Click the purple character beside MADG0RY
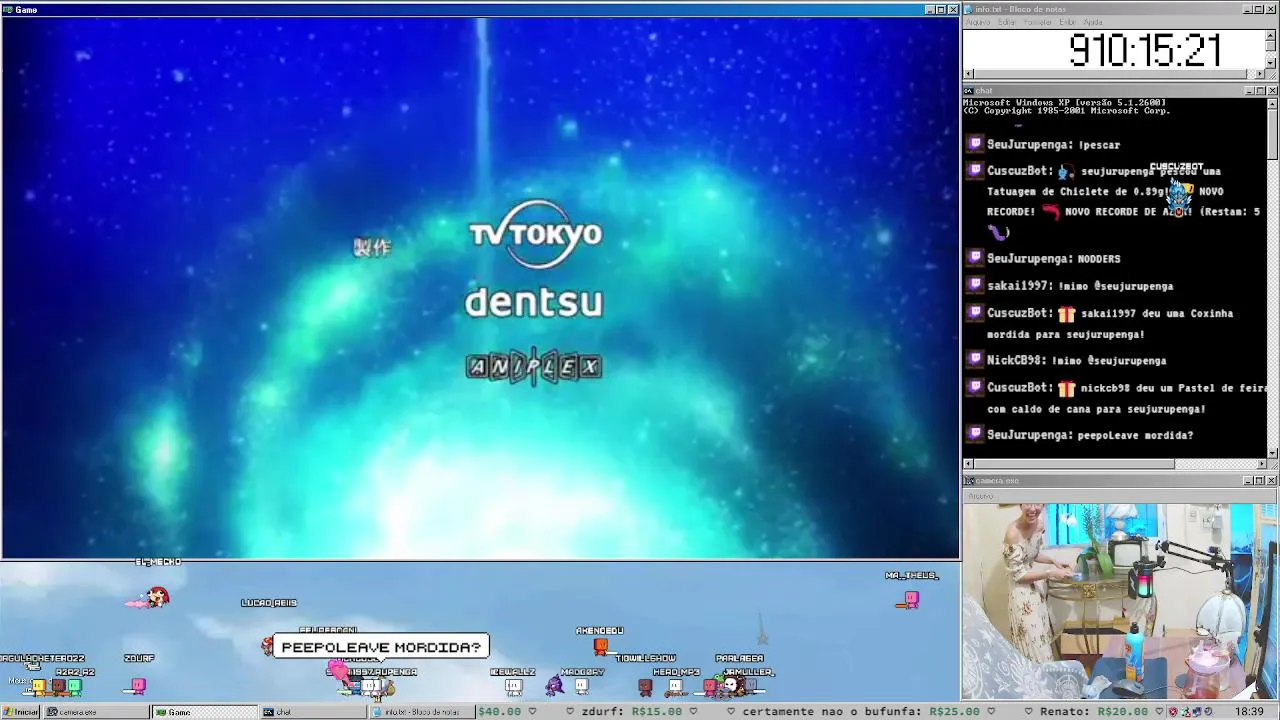Viewport: 1280px width, 720px height. [x=555, y=685]
